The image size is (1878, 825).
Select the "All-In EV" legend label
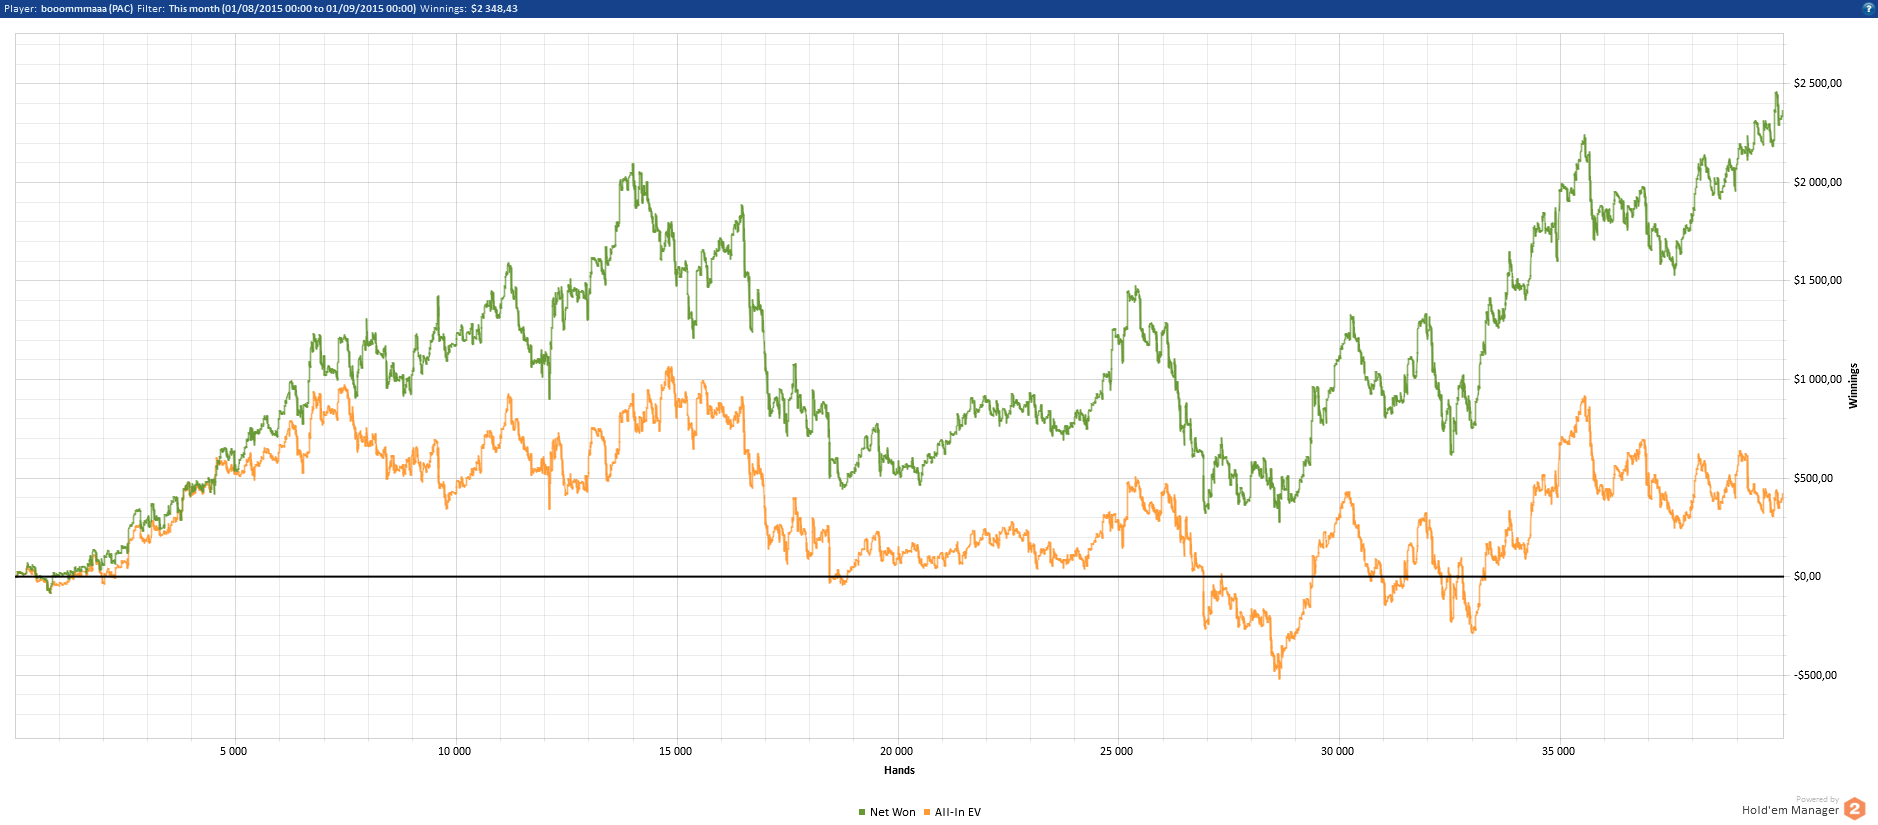[958, 812]
